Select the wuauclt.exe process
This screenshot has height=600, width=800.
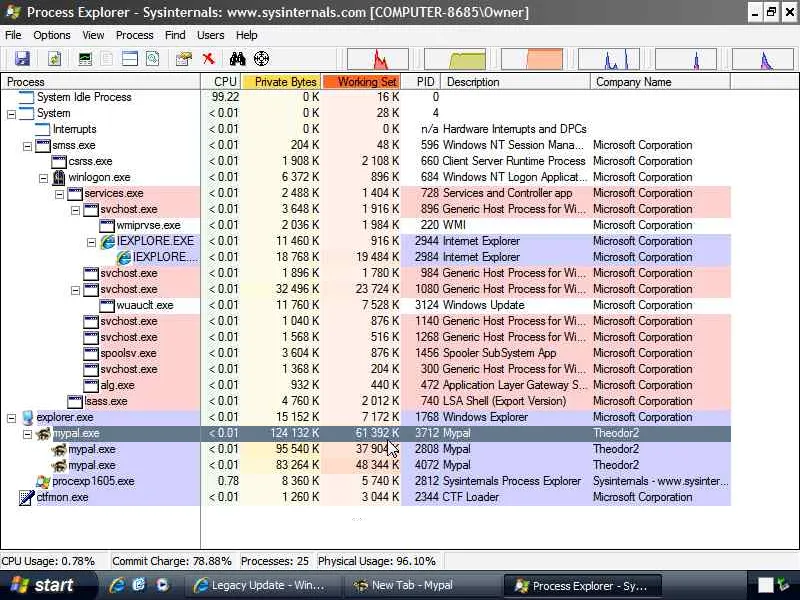pyautogui.click(x=366, y=305)
